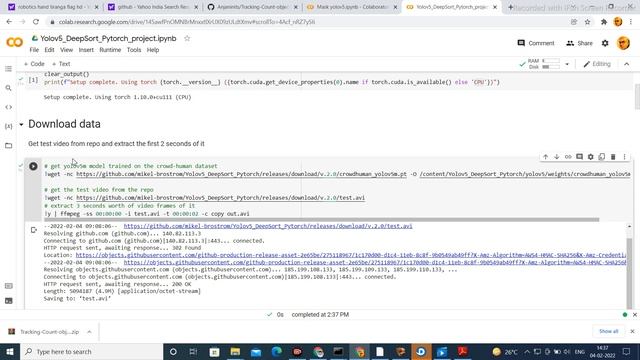Click the Share button
The width and height of the screenshot is (640, 360).
coord(579,43)
